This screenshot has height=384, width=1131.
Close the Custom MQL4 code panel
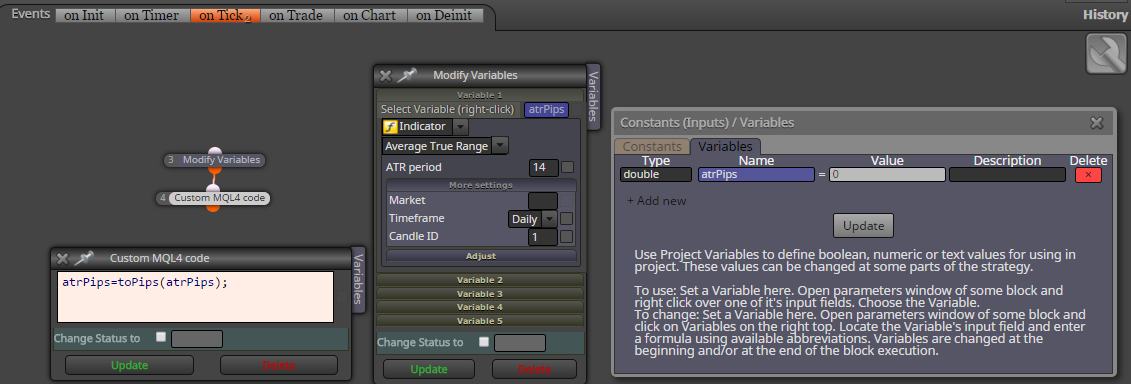click(63, 258)
